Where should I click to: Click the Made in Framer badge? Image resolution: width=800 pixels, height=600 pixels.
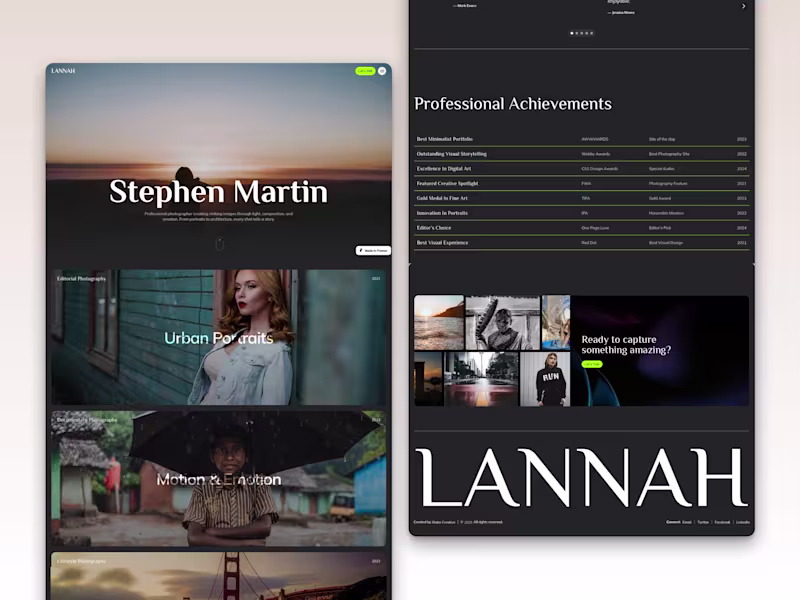(x=372, y=251)
